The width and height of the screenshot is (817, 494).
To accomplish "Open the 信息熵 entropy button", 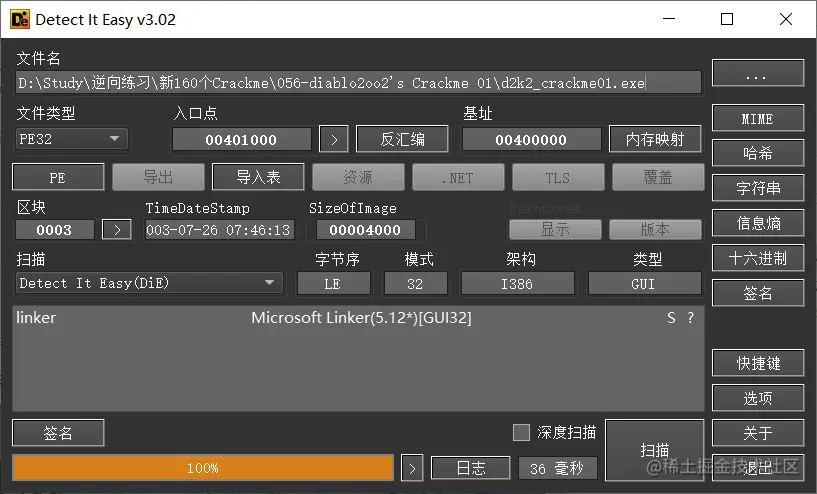I will click(758, 223).
